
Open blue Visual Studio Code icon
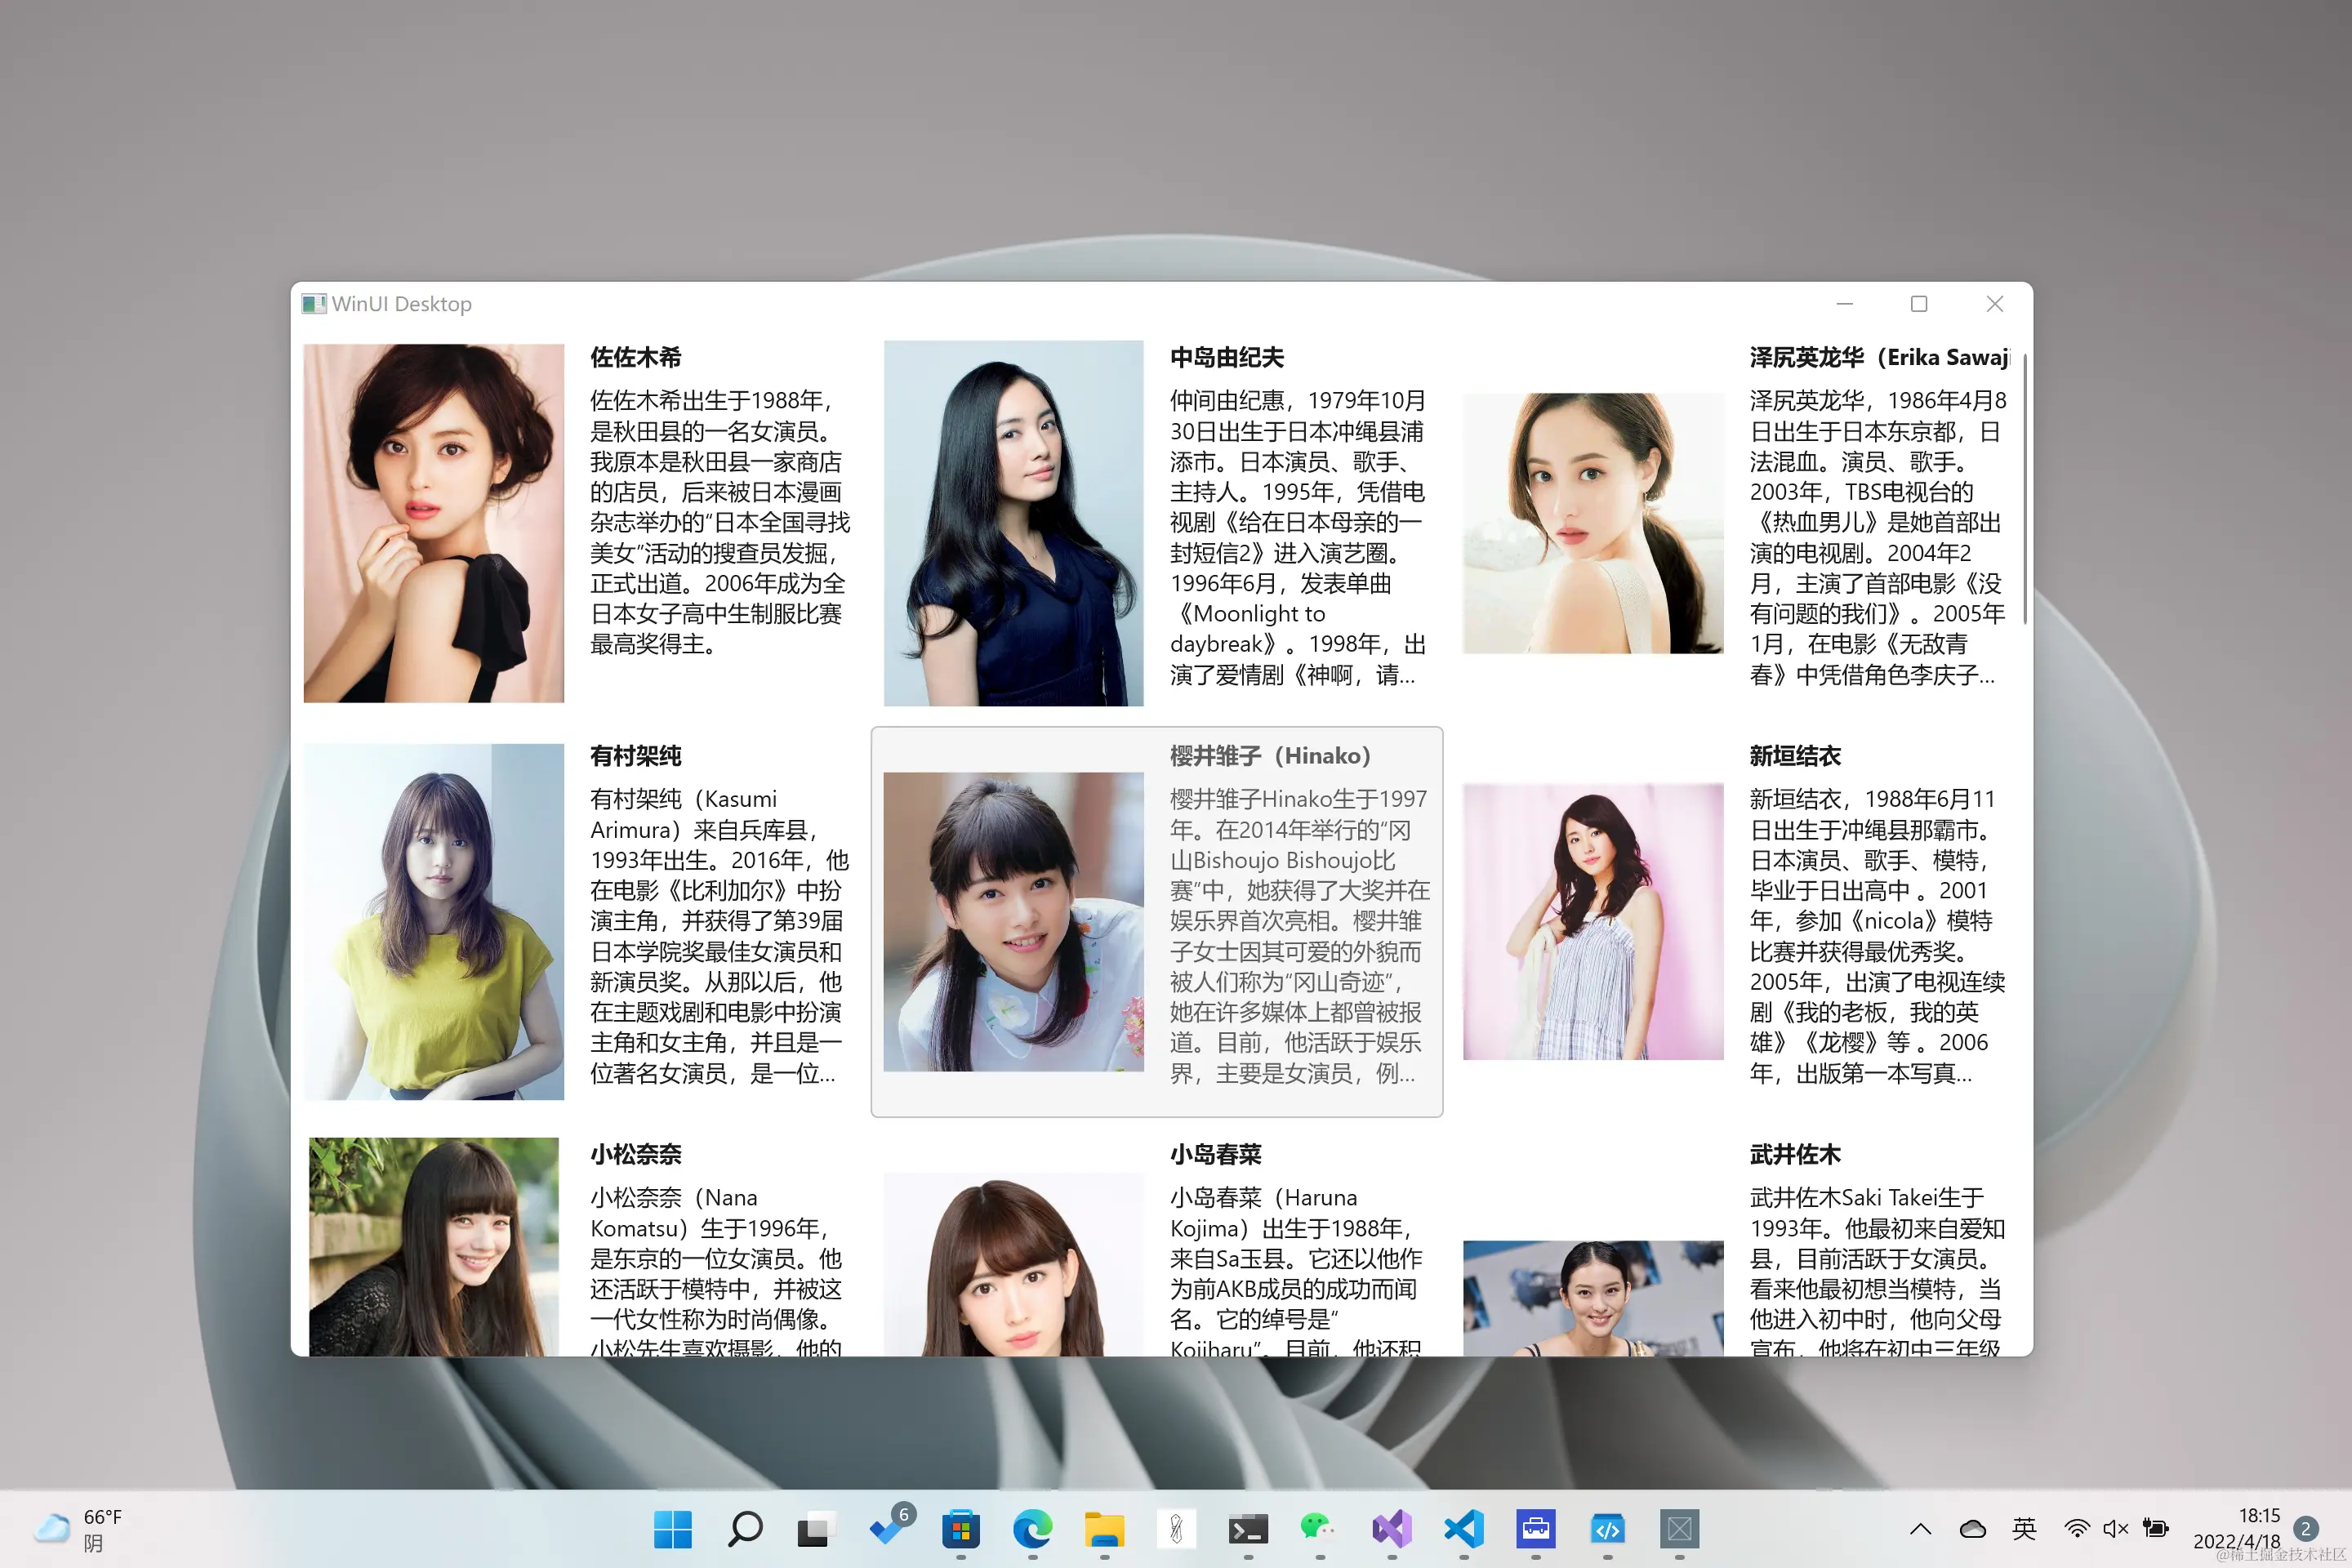(1463, 1529)
